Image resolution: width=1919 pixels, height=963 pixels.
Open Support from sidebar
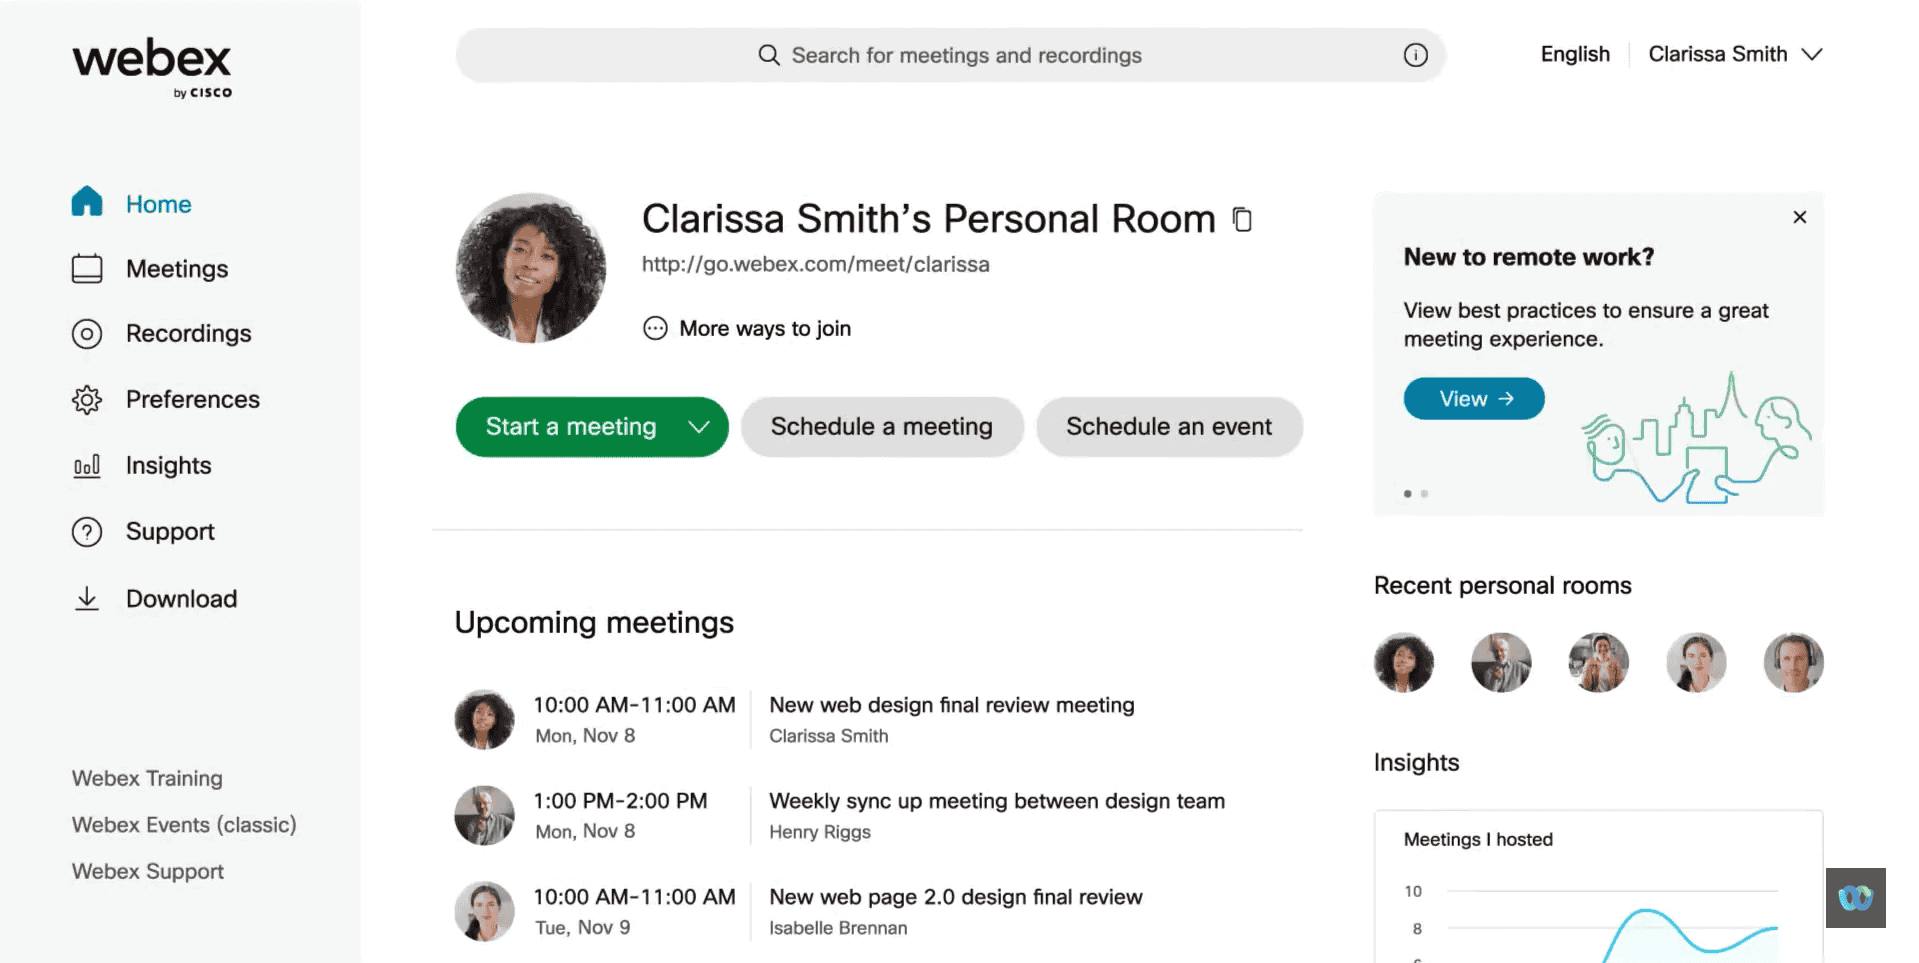170,532
